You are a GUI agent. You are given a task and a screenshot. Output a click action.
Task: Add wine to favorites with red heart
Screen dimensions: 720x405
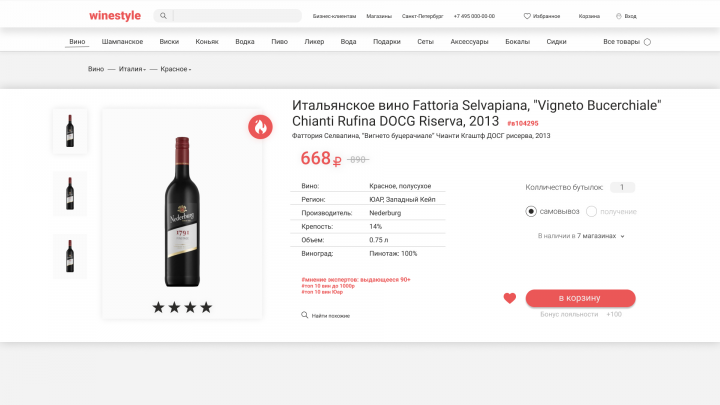(510, 298)
